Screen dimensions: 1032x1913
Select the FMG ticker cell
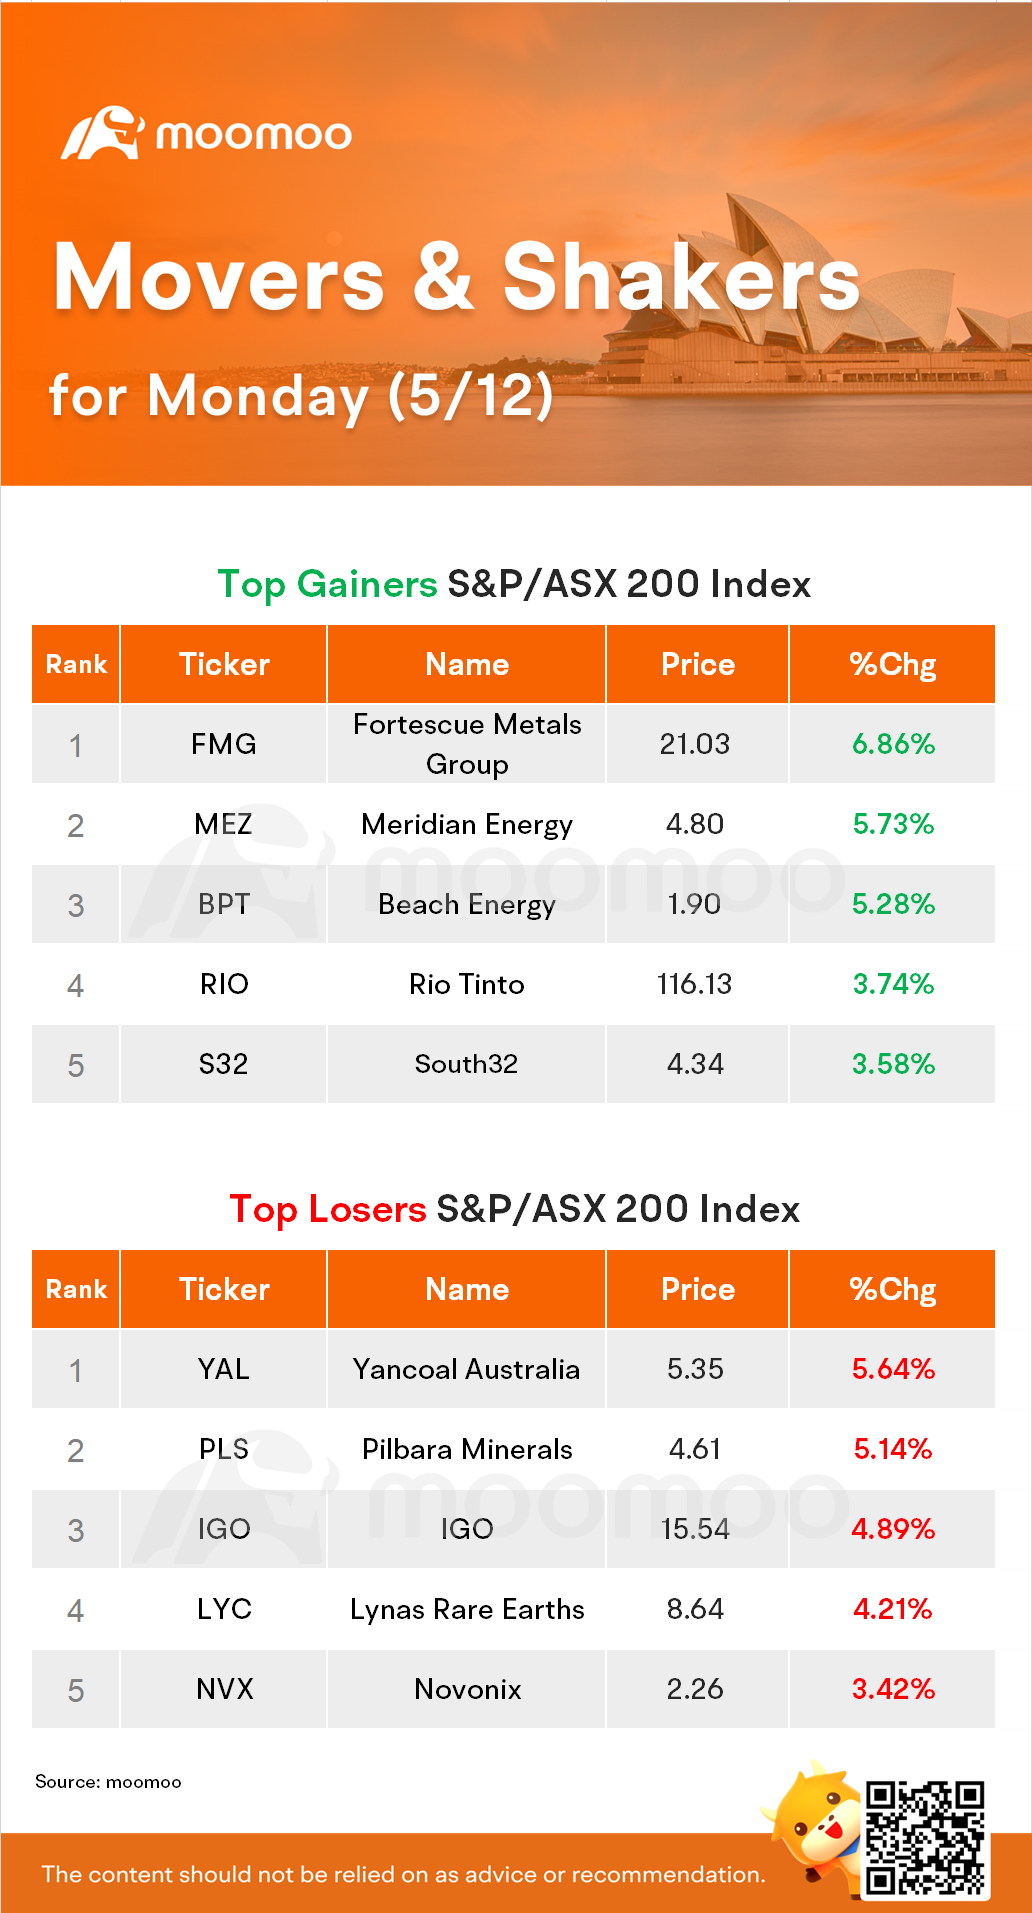224,744
